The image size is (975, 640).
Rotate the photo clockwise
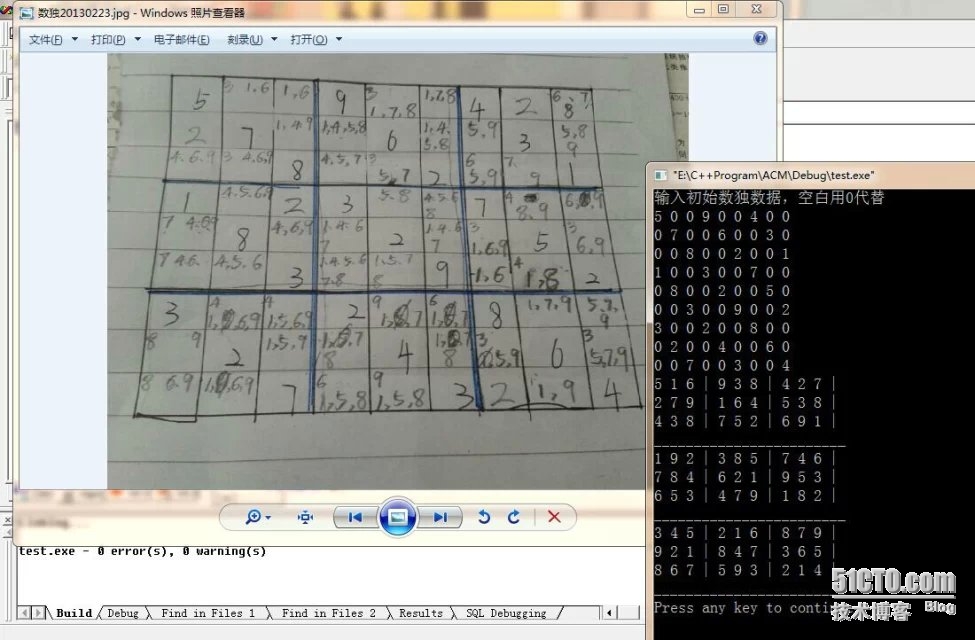[514, 517]
